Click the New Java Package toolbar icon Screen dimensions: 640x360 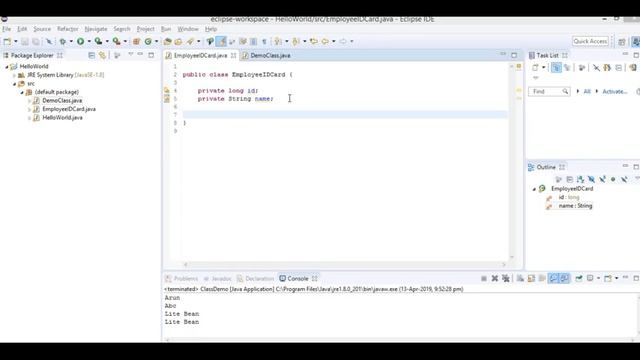(136, 41)
